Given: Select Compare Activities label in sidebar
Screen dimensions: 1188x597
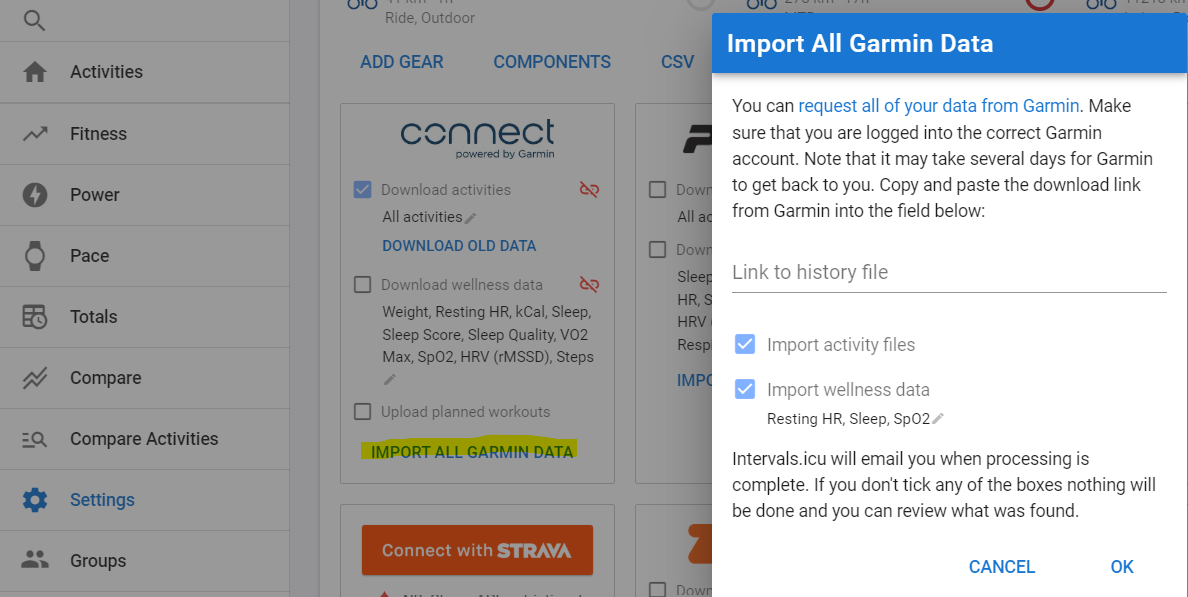Looking at the screenshot, I should click(x=144, y=439).
